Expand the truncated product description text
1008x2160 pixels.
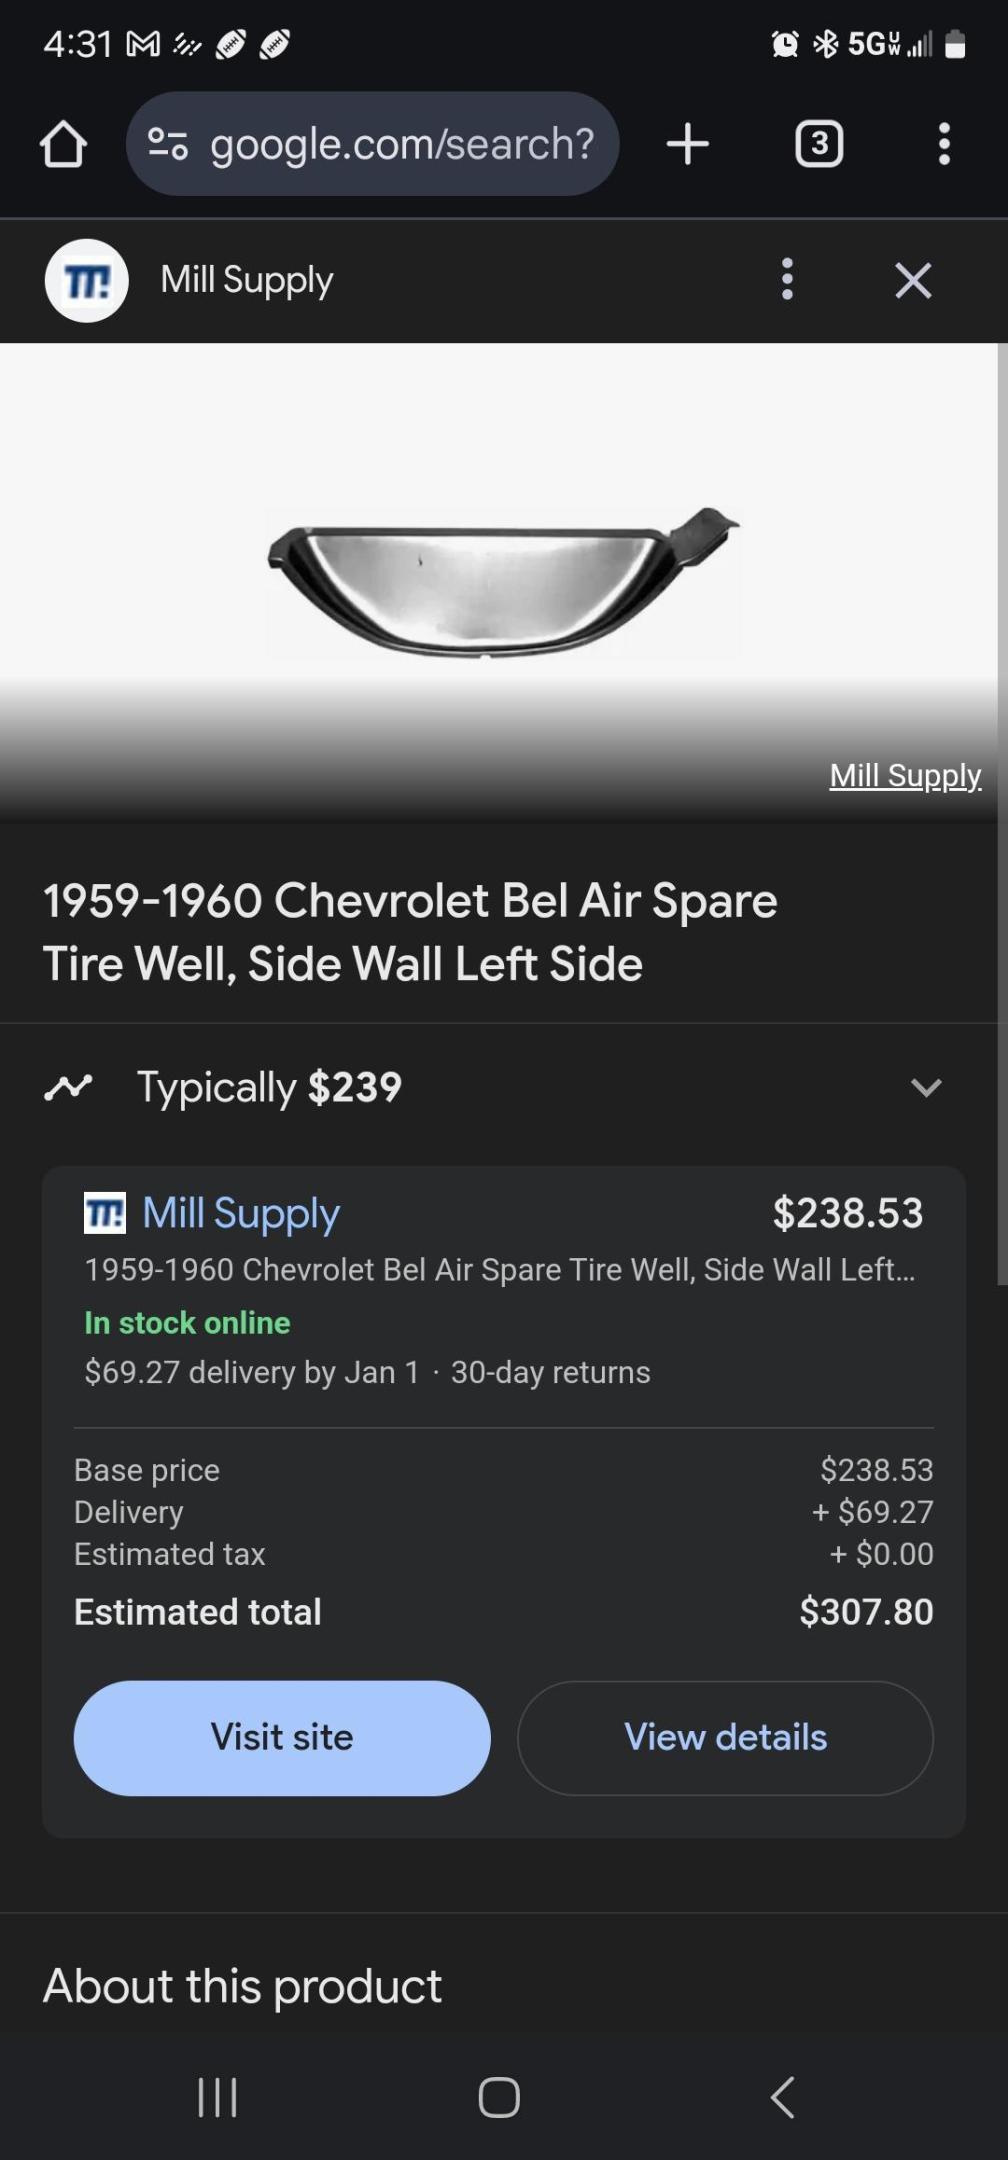coord(500,1270)
